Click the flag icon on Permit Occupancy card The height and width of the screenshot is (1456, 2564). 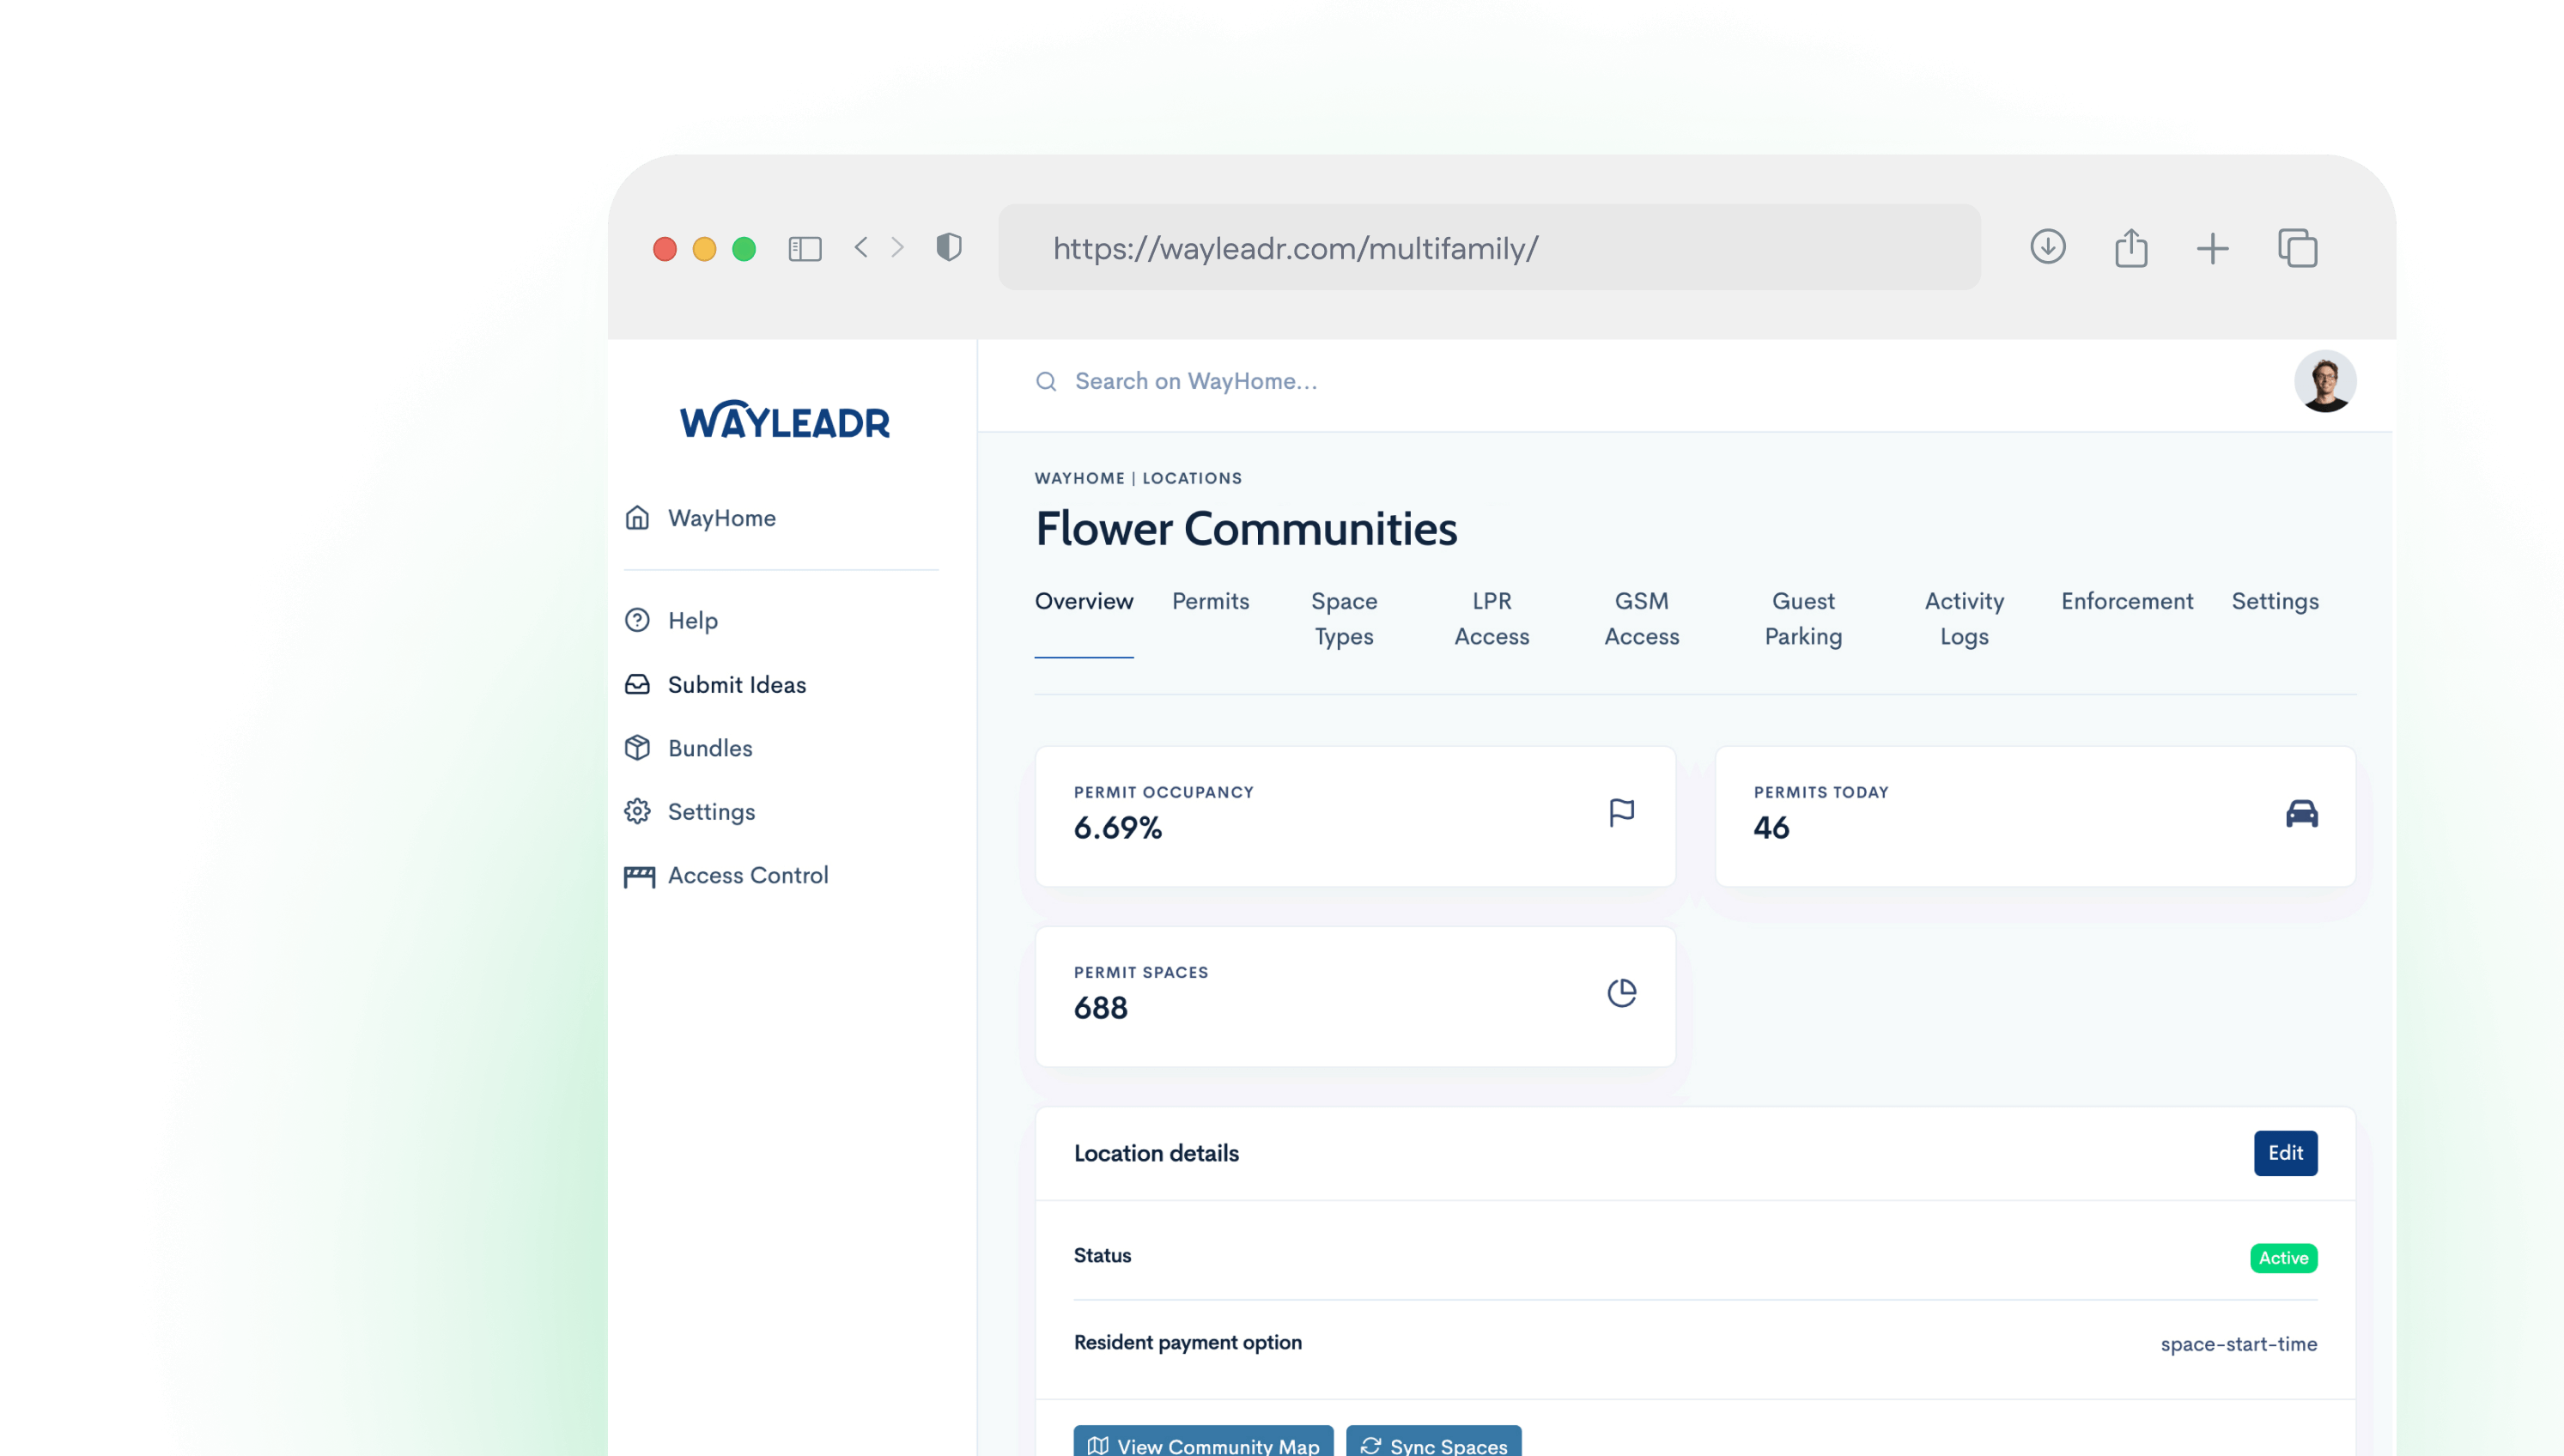pyautogui.click(x=1621, y=812)
